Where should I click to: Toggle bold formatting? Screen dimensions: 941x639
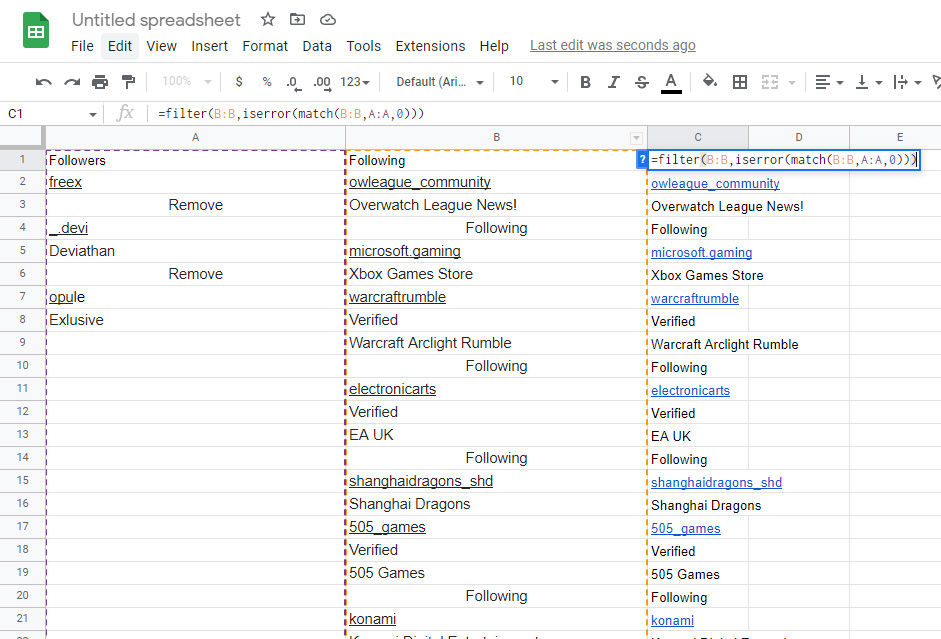[x=585, y=82]
